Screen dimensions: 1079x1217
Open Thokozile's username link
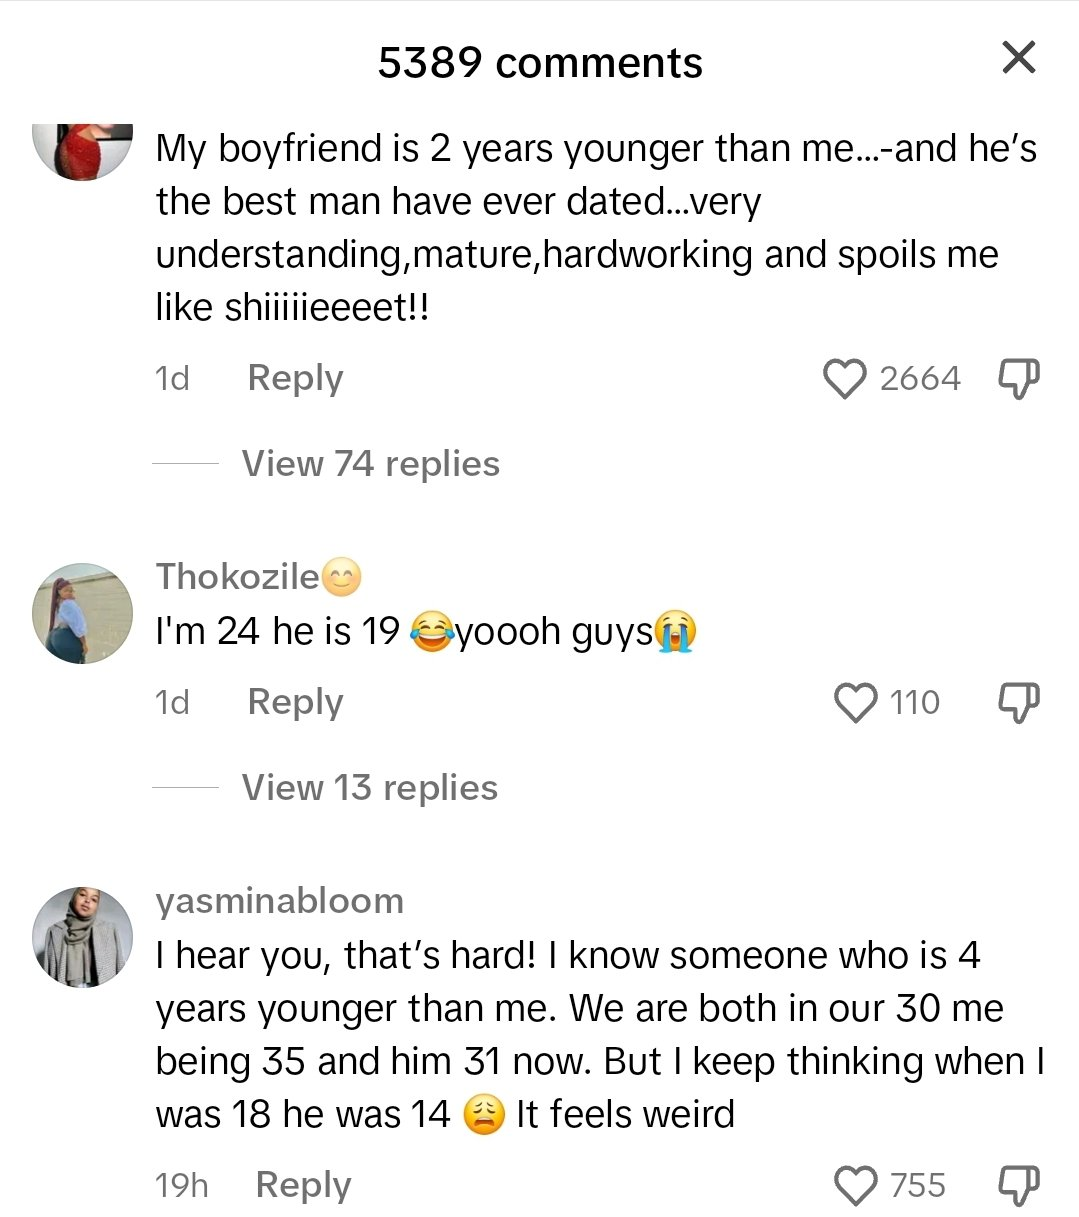point(237,576)
